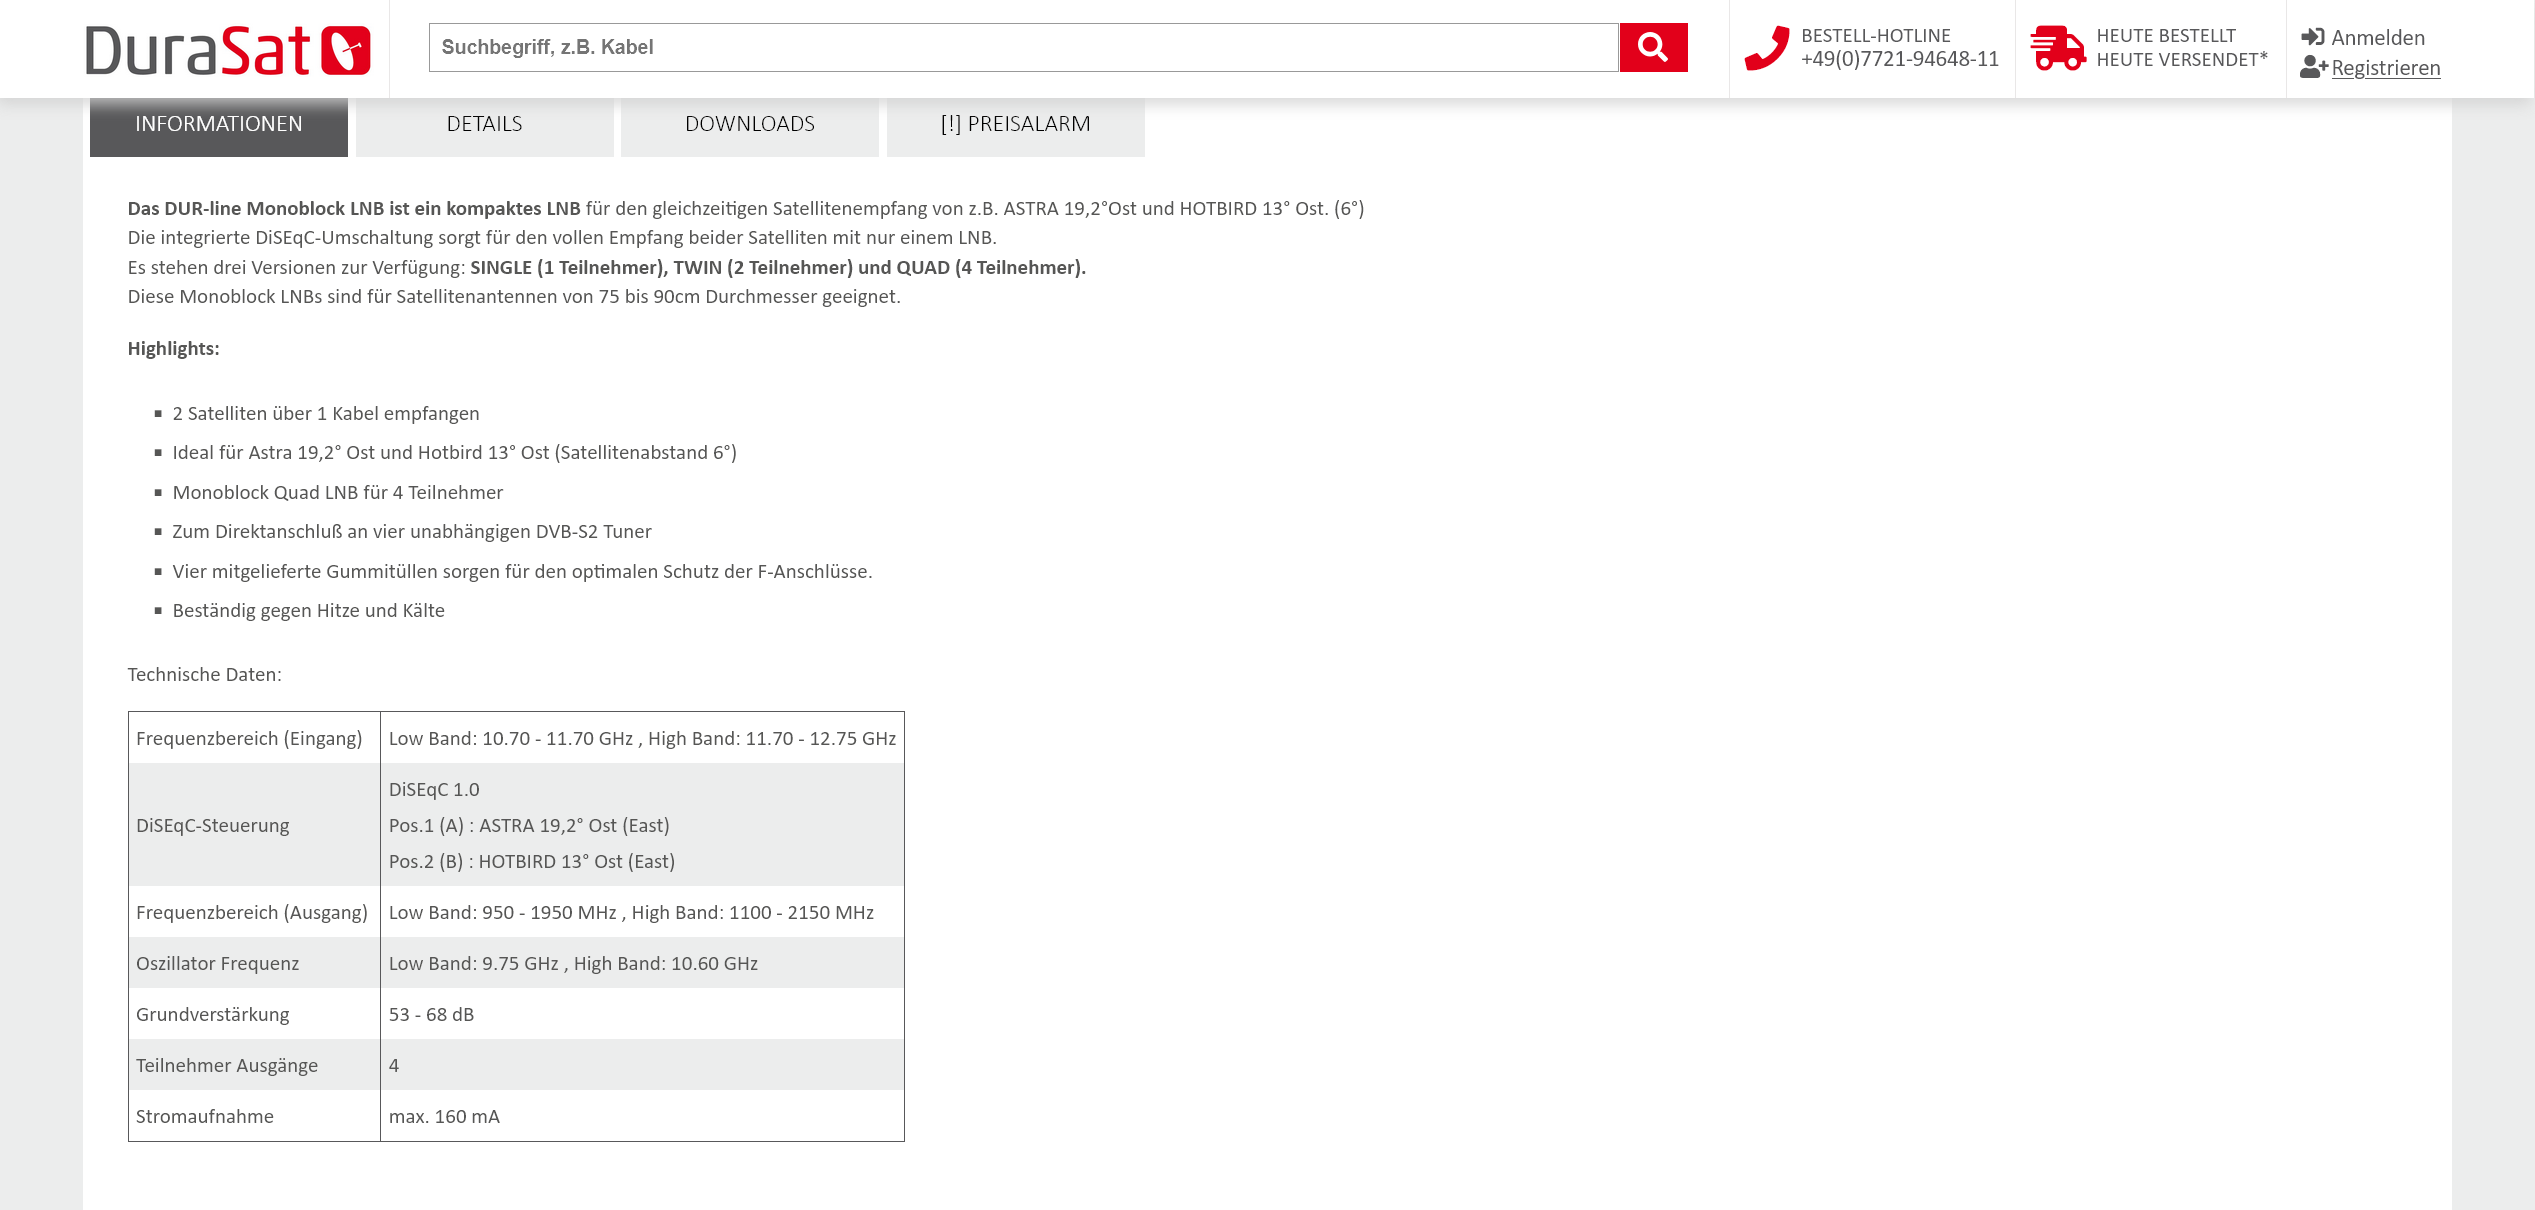Focus the Suchbegriff search input field
The height and width of the screenshot is (1210, 2535).
pos(1022,47)
